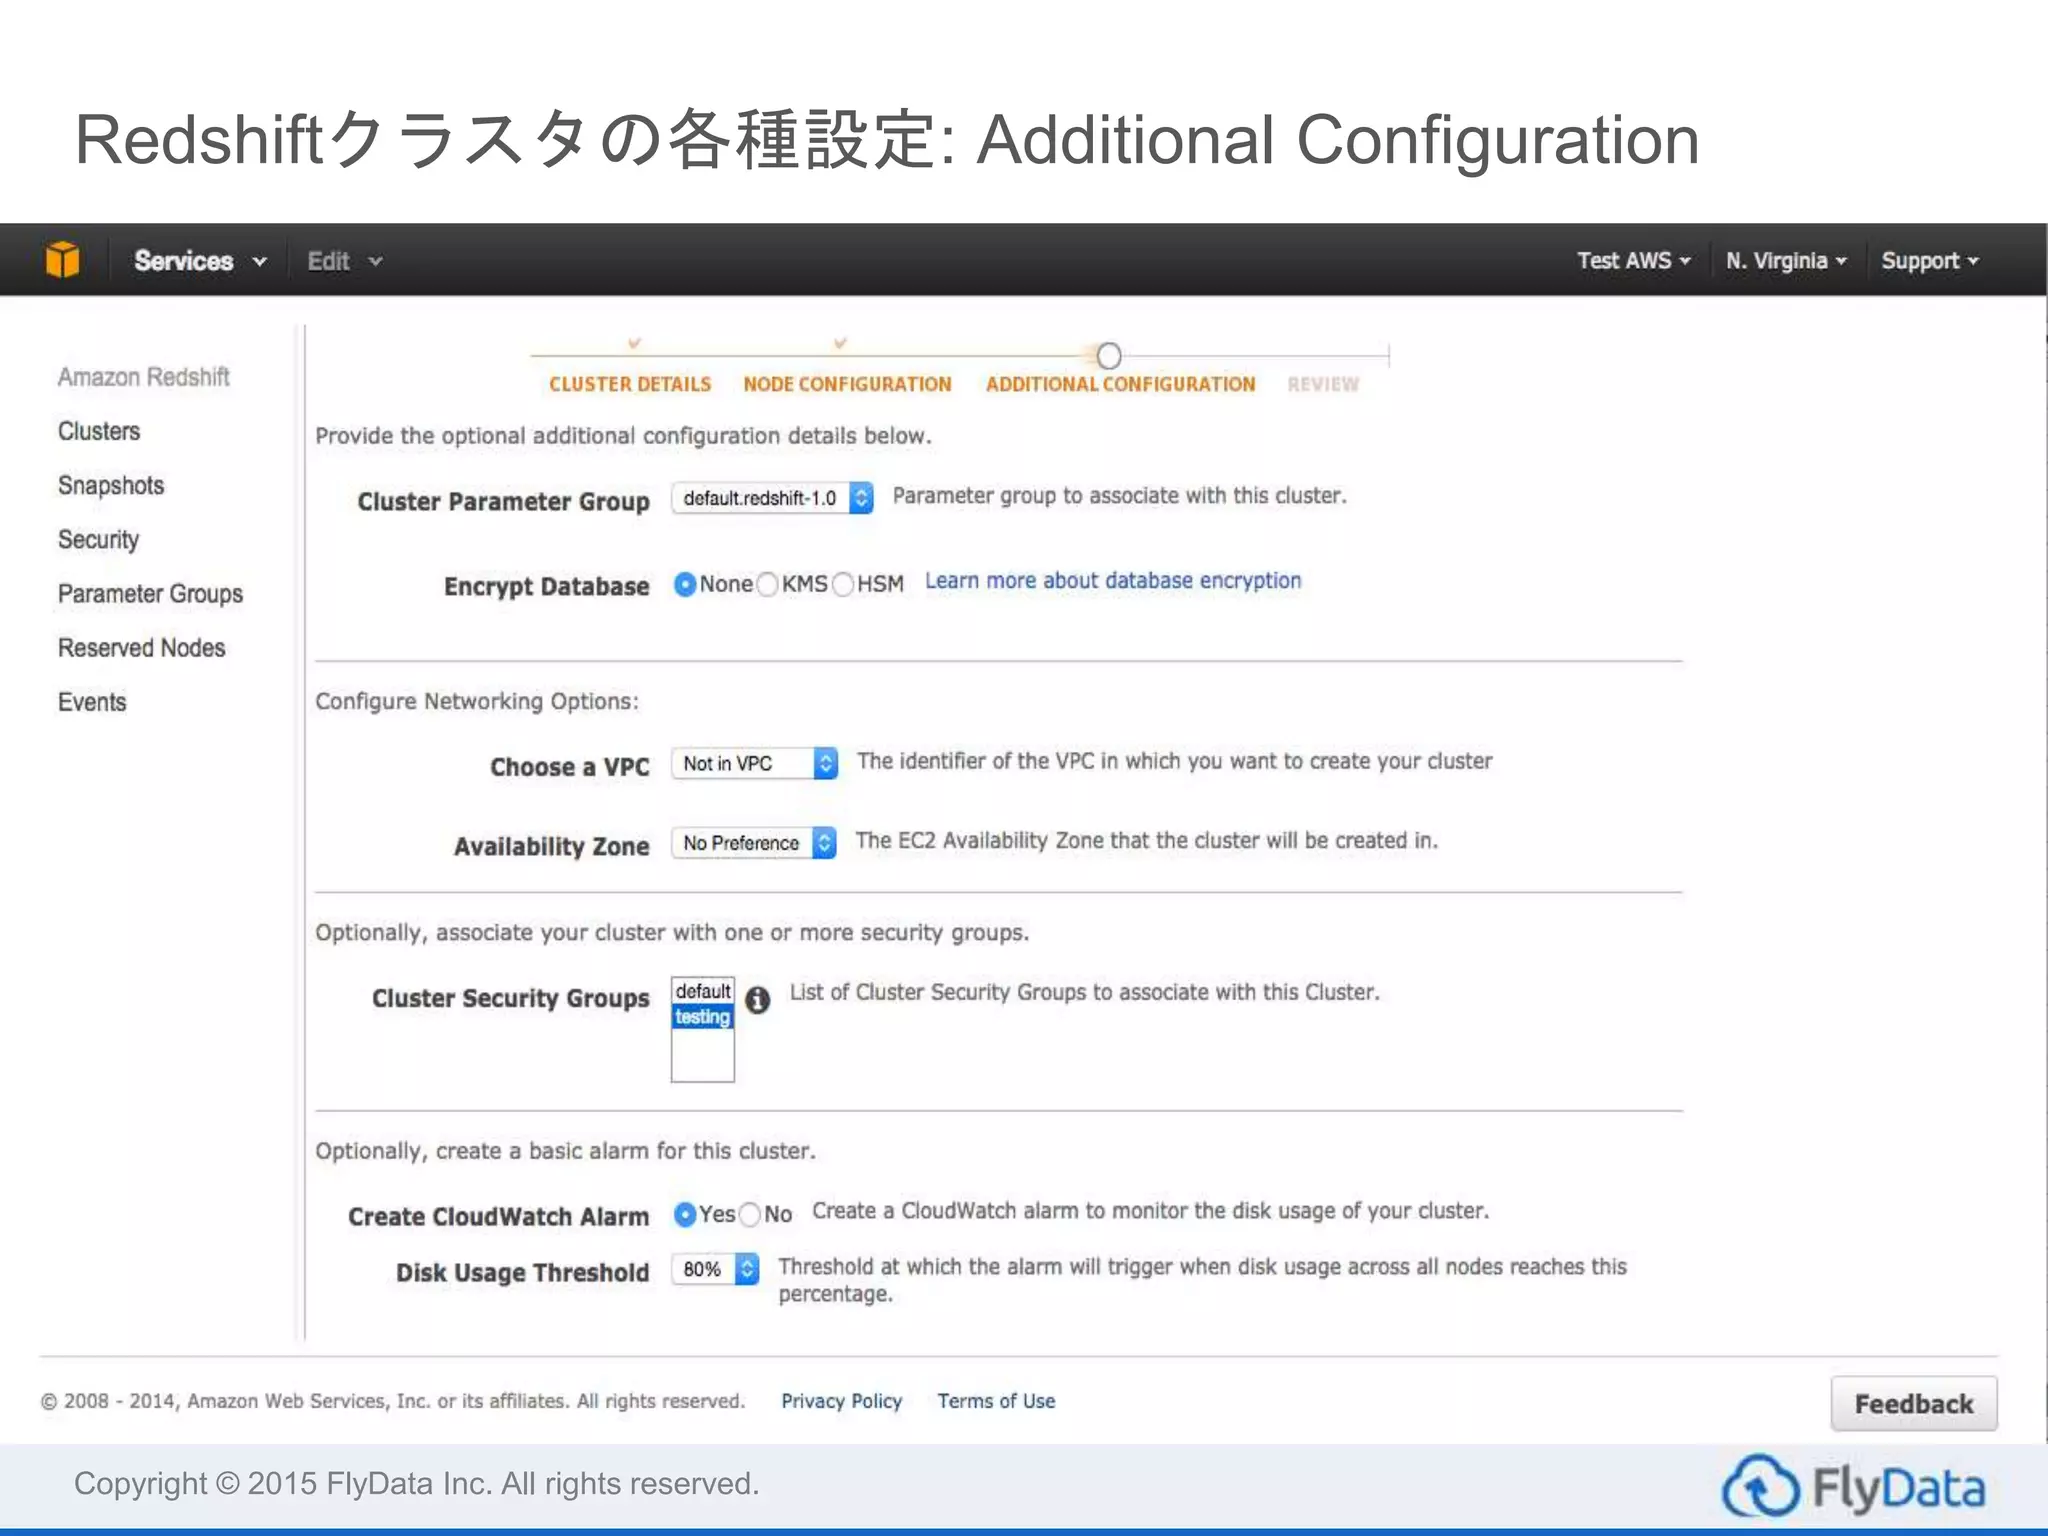2048x1536 pixels.
Task: Select the default security group
Action: pos(703,991)
